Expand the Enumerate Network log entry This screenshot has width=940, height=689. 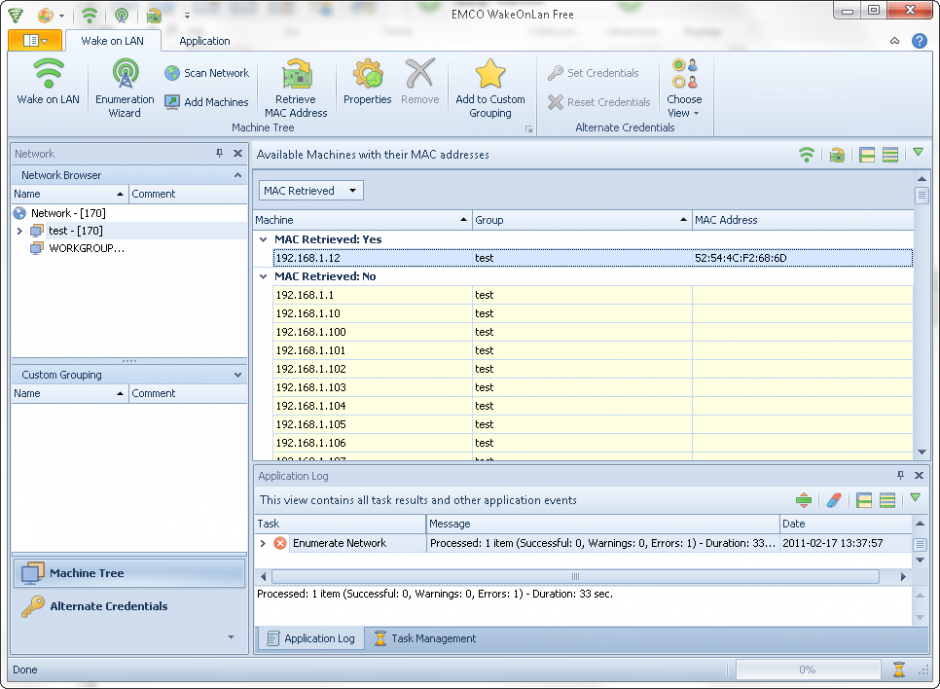(263, 543)
